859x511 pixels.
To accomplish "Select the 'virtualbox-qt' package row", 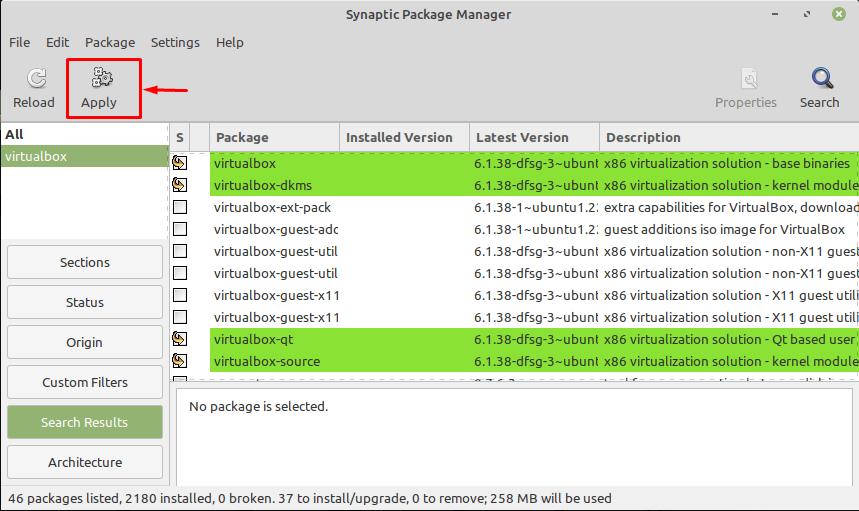I will (514, 339).
